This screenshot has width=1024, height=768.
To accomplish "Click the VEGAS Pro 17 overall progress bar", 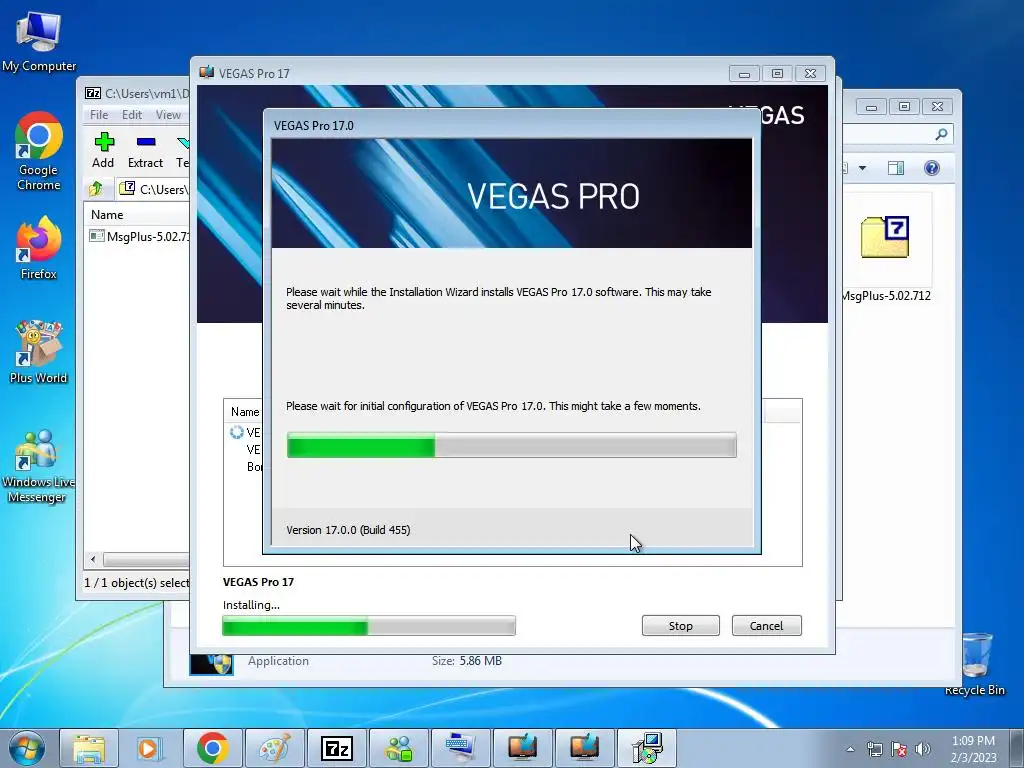I will pyautogui.click(x=369, y=626).
